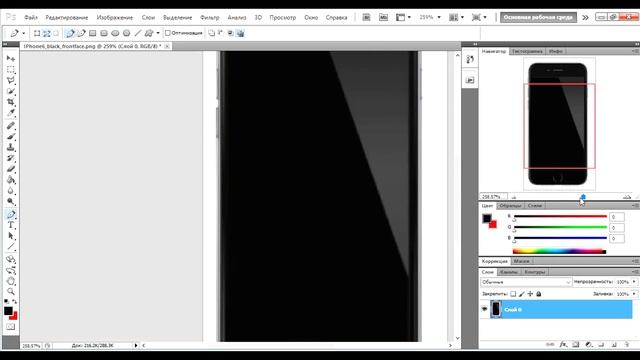Open custom shape geometry options arrow

158,33
